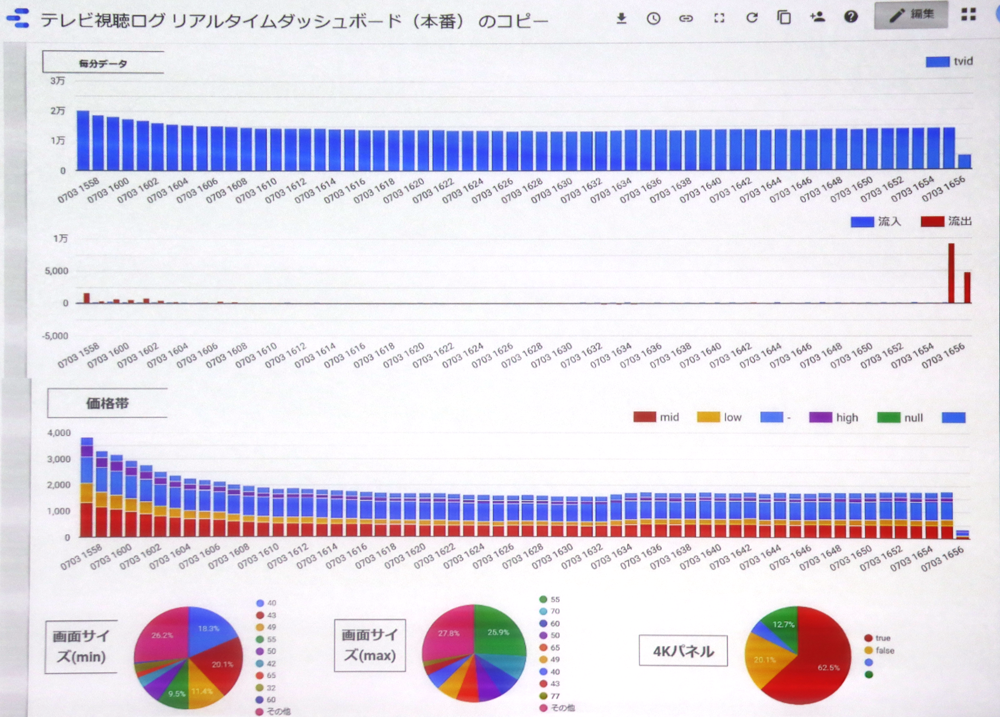Image resolution: width=1000 pixels, height=717 pixels.
Task: Open the scheduled email delivery clock icon
Action: 653,17
